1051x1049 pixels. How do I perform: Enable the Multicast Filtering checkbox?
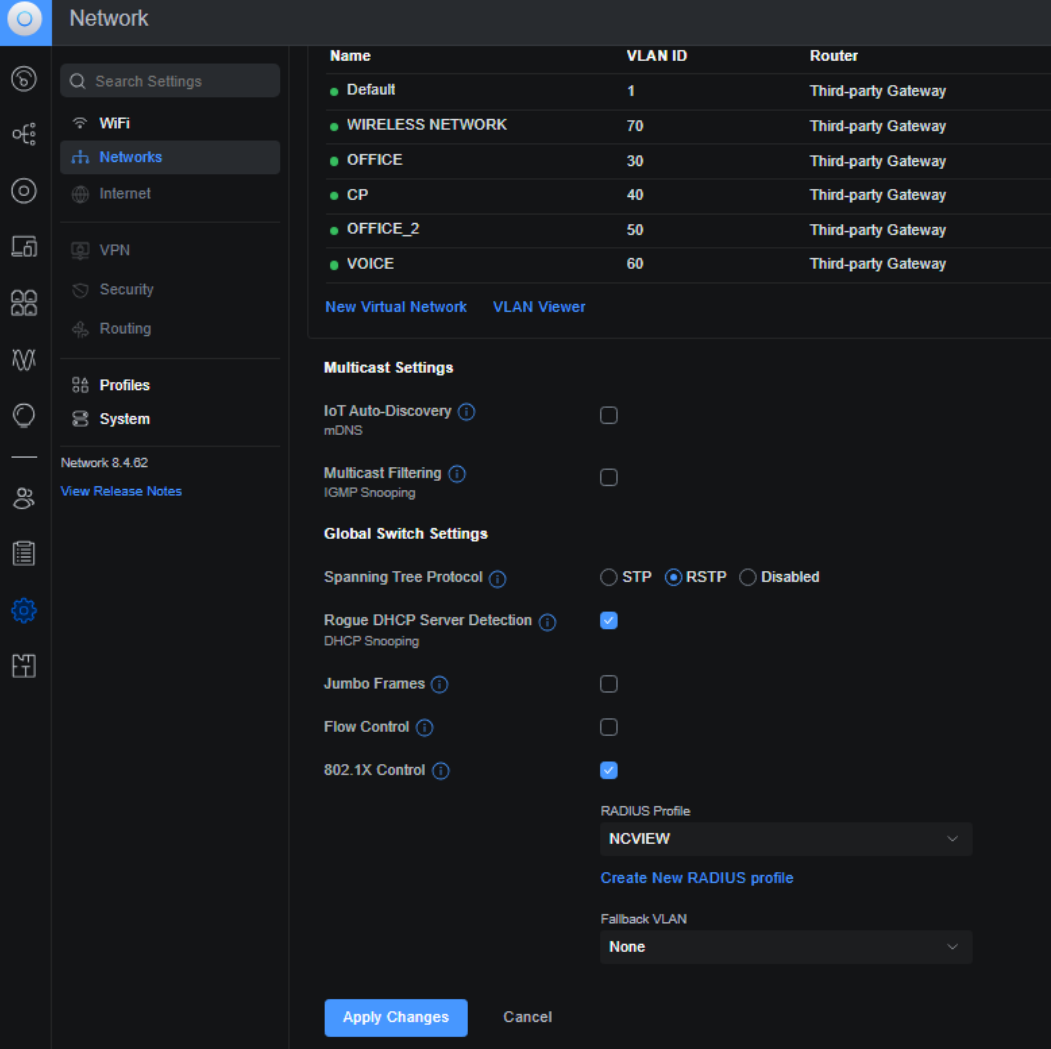pos(609,477)
